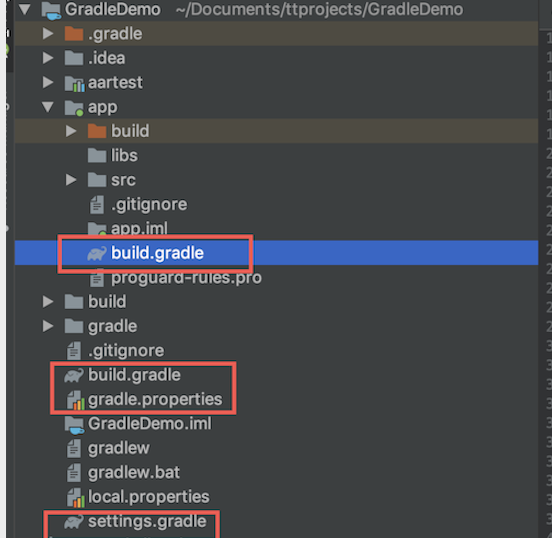552x538 pixels.
Task: Click the GradleDemo.iml file icon
Action: tap(74, 425)
